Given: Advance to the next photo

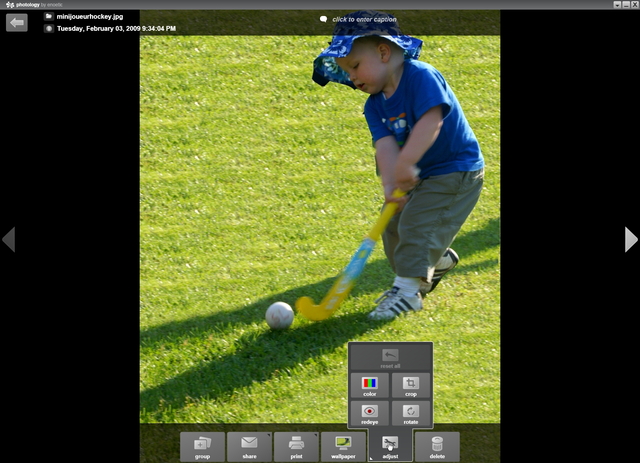Looking at the screenshot, I should [630, 239].
